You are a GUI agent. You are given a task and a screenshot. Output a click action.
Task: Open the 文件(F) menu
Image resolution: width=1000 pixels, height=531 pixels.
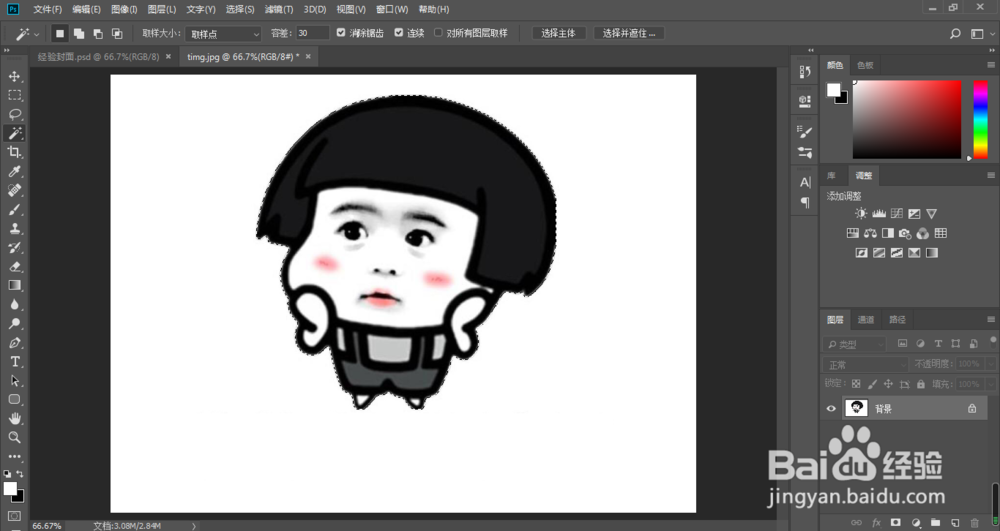point(48,10)
